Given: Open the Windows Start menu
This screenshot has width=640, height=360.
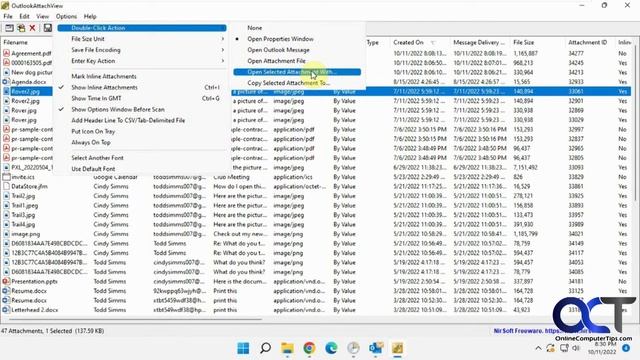Looking at the screenshot, I should (x=243, y=348).
